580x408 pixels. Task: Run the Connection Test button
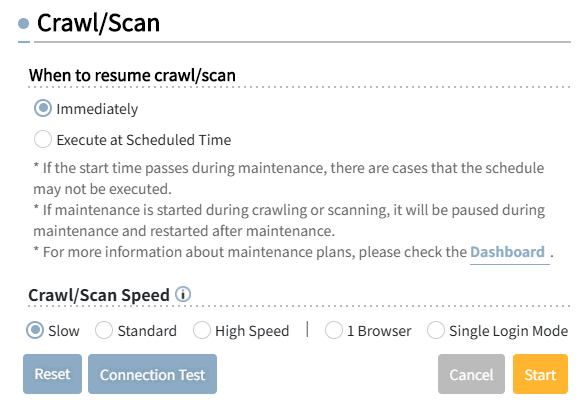tap(152, 374)
